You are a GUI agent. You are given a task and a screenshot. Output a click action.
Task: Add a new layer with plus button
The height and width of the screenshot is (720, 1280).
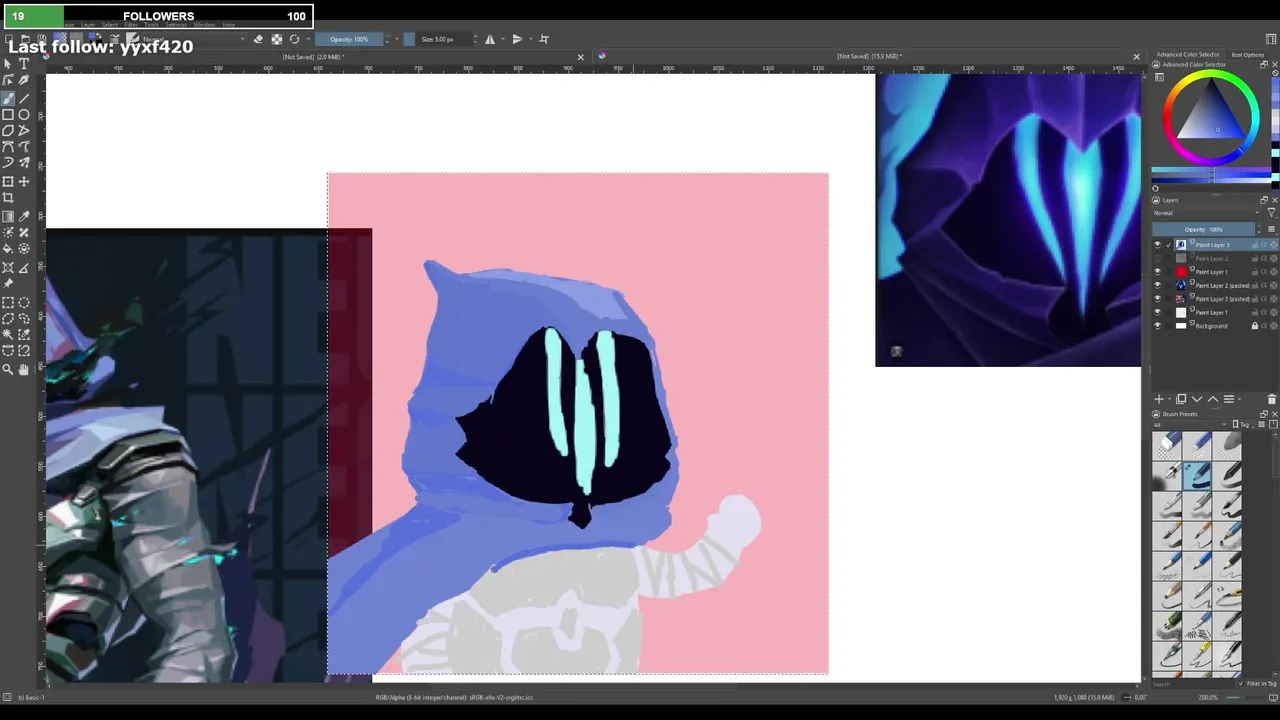point(1159,399)
